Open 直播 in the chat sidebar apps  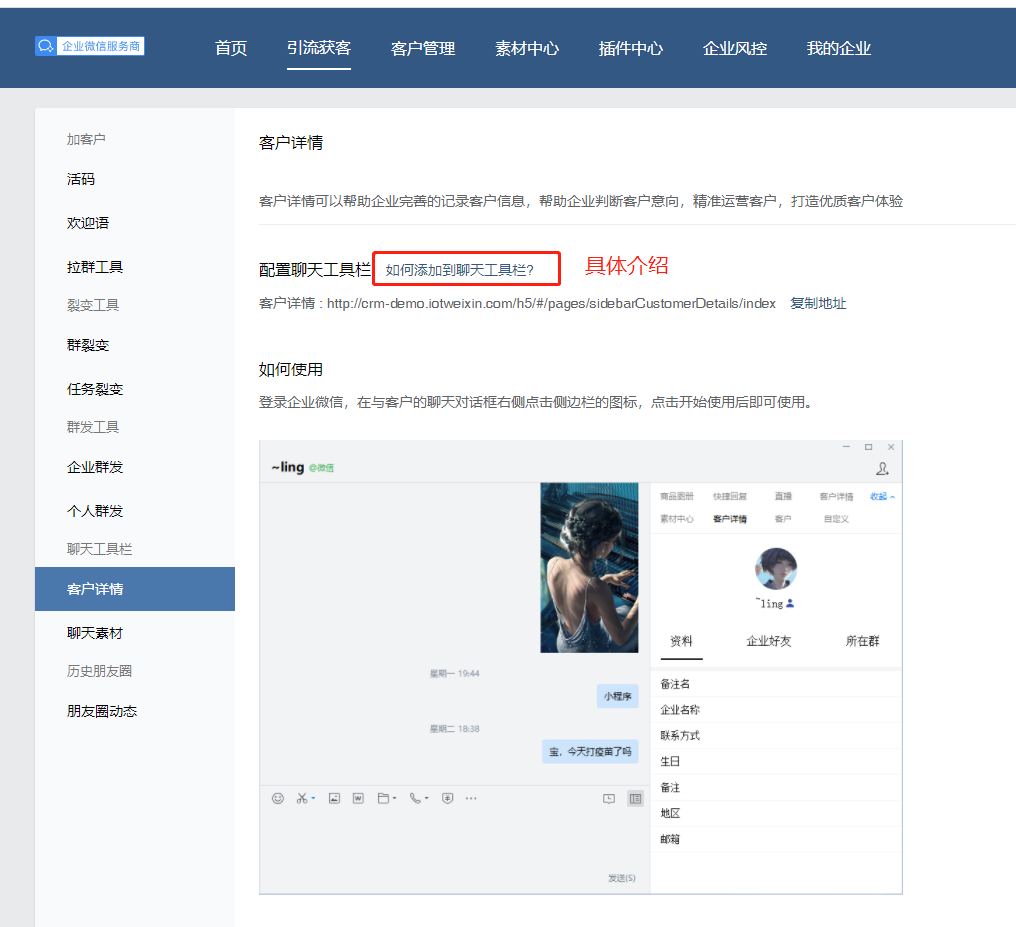[783, 496]
